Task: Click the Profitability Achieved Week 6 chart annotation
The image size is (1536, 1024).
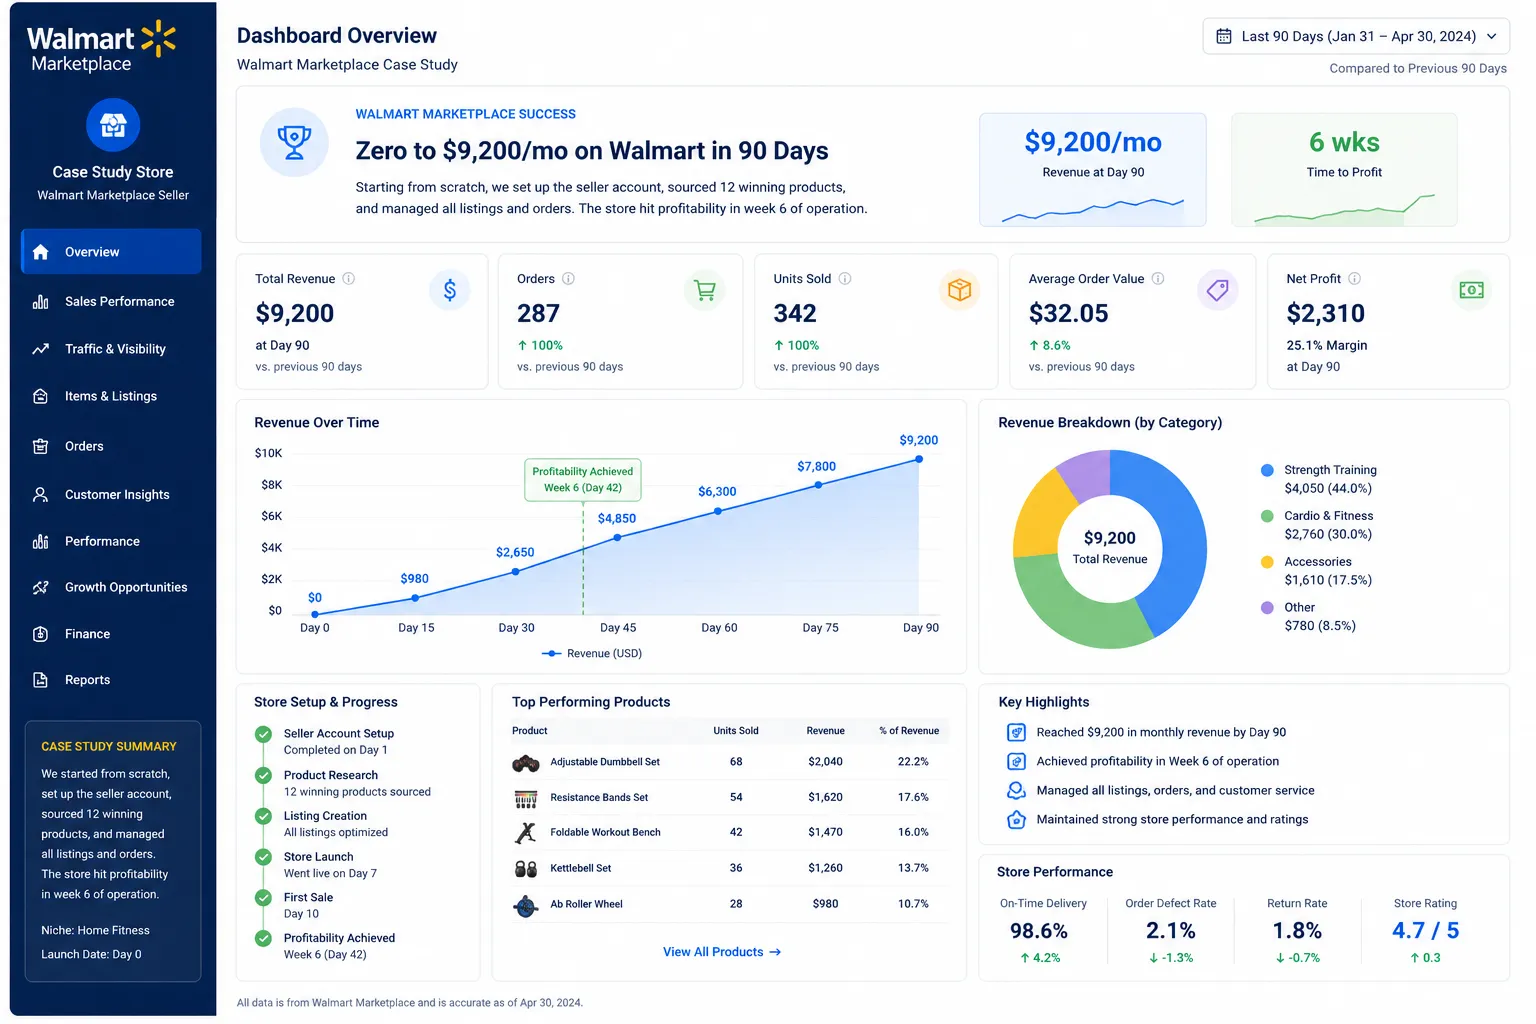Action: [583, 480]
